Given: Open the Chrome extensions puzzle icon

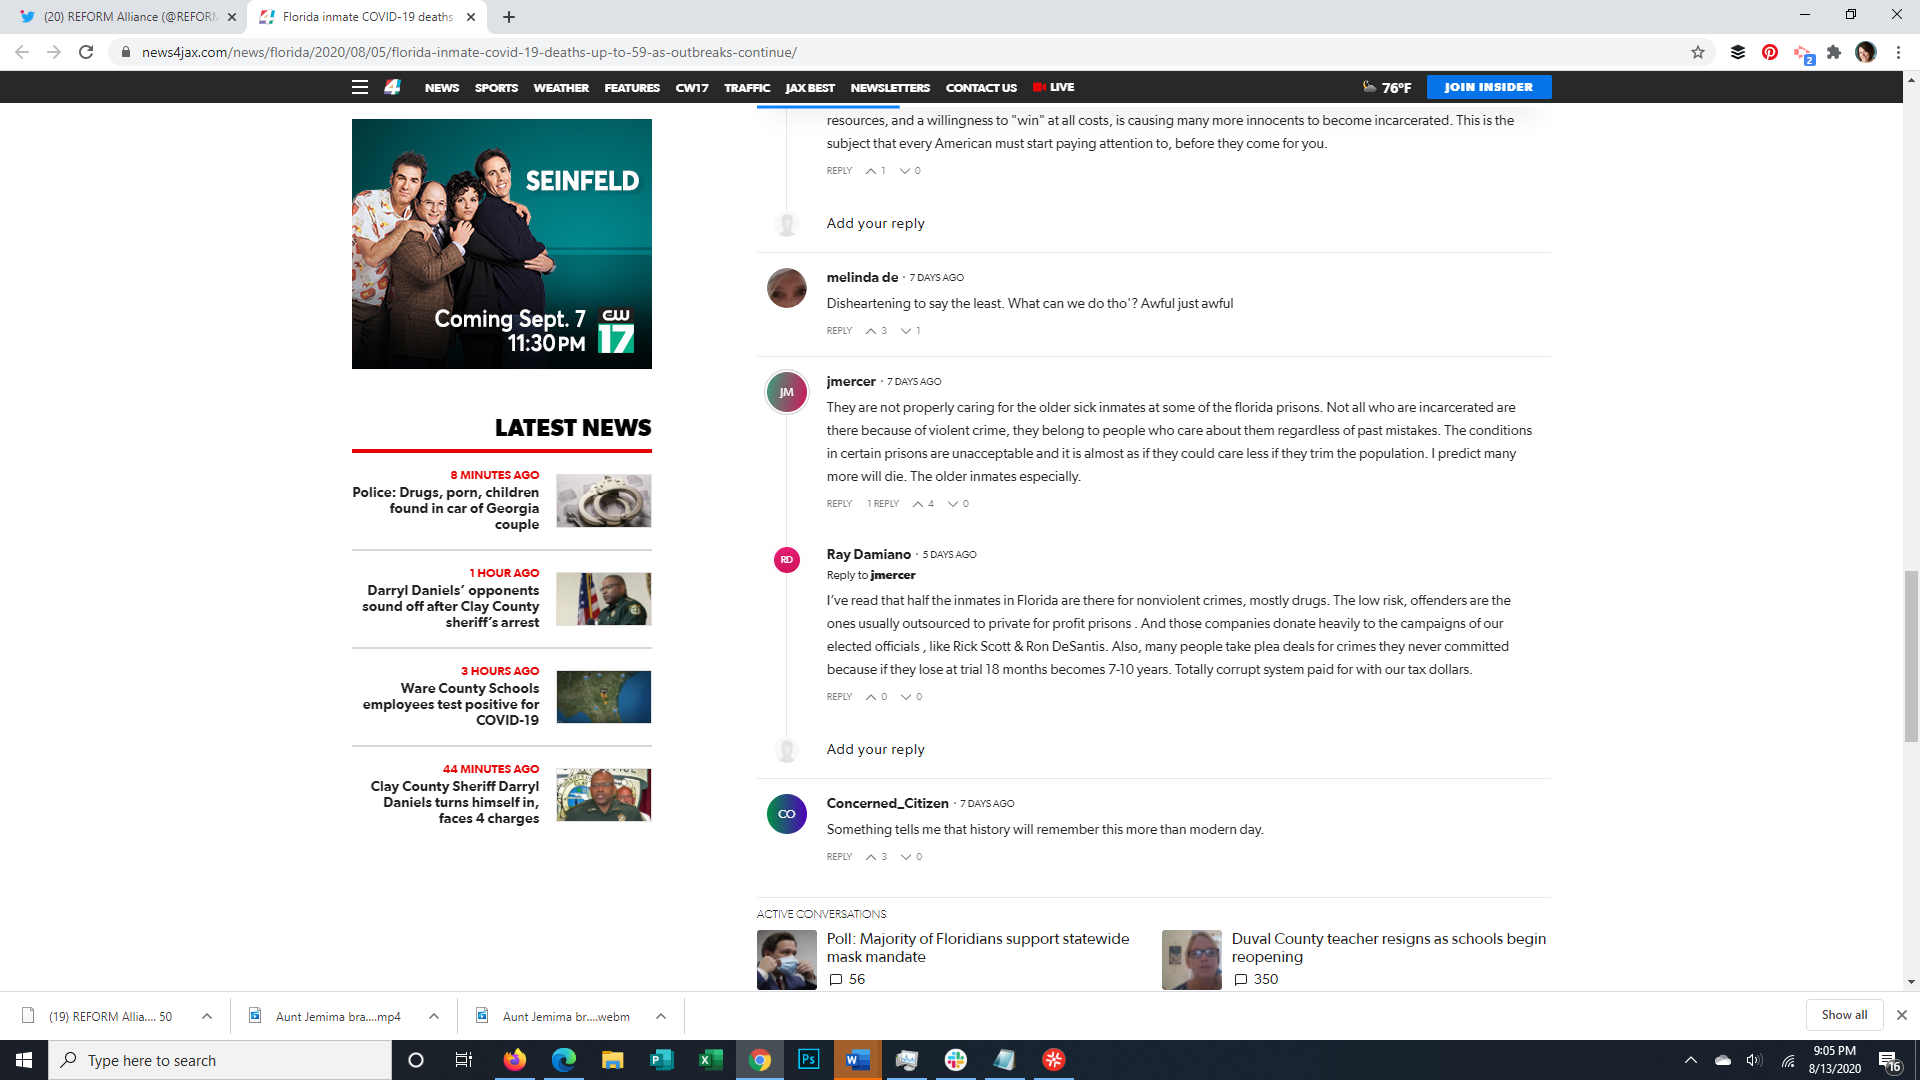Looking at the screenshot, I should (x=1833, y=52).
